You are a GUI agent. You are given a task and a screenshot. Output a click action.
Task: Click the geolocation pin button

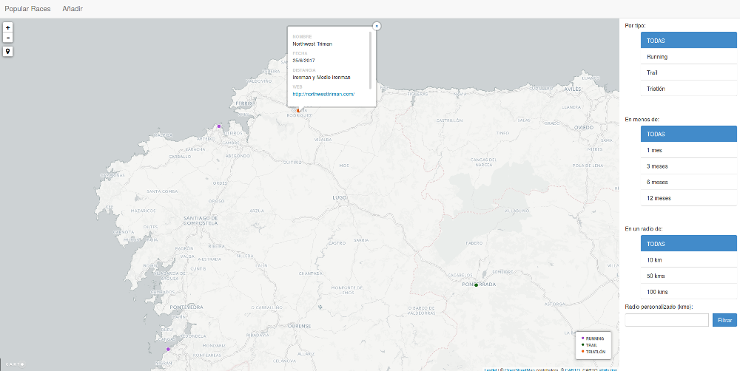pyautogui.click(x=8, y=51)
